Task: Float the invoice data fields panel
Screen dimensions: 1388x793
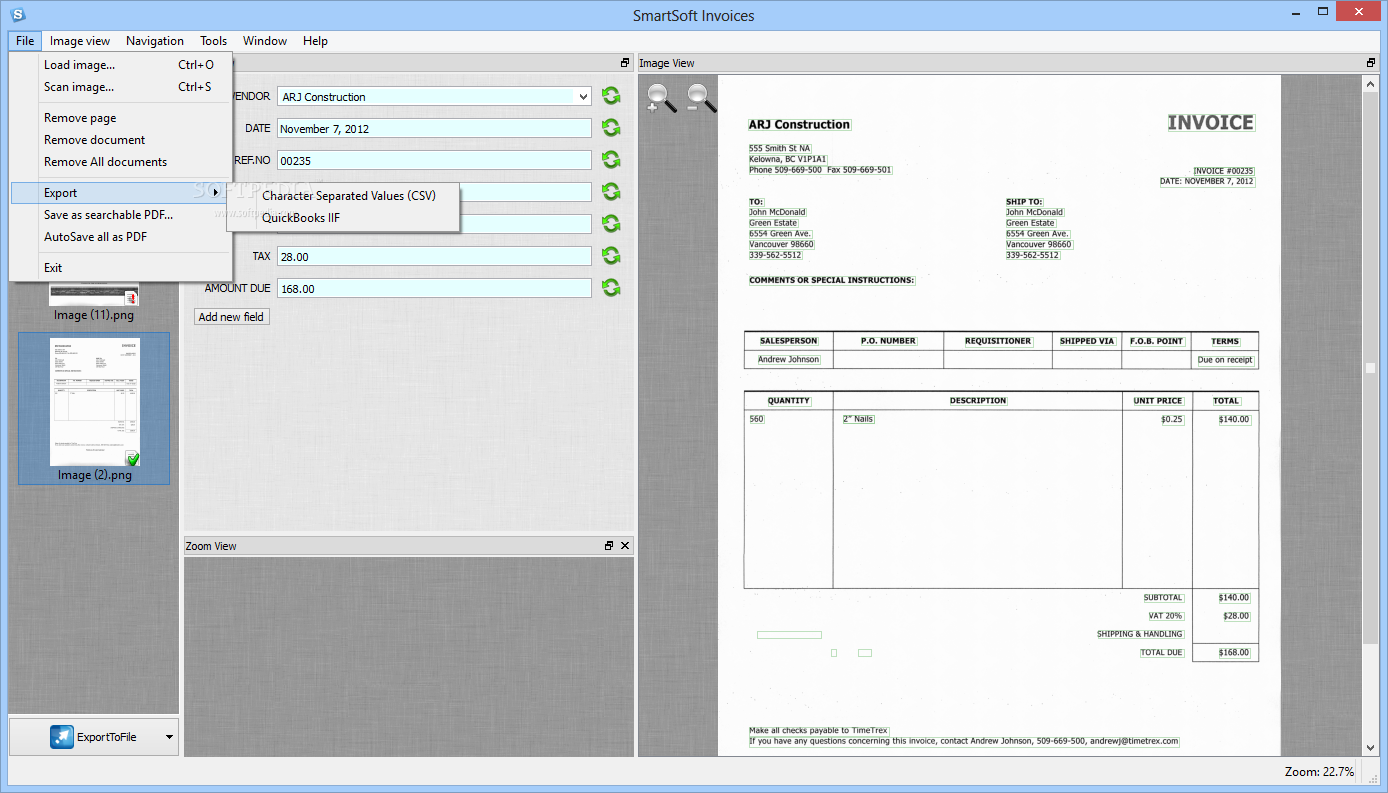Action: coord(625,63)
